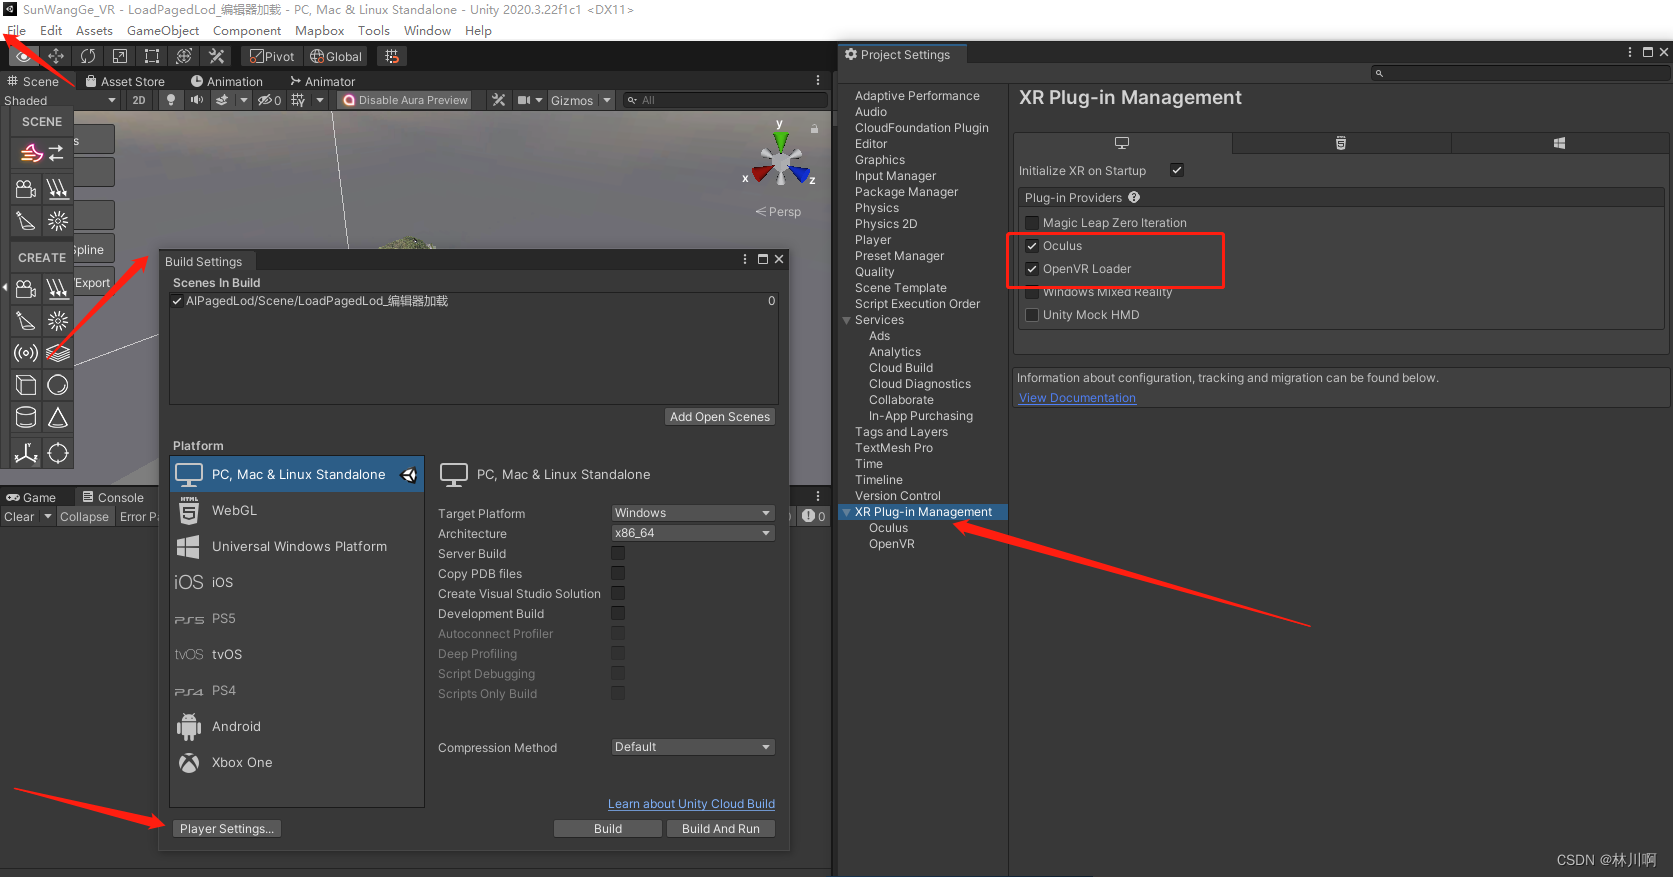The image size is (1673, 877).
Task: Open Build Settings kebab menu
Action: [x=744, y=259]
